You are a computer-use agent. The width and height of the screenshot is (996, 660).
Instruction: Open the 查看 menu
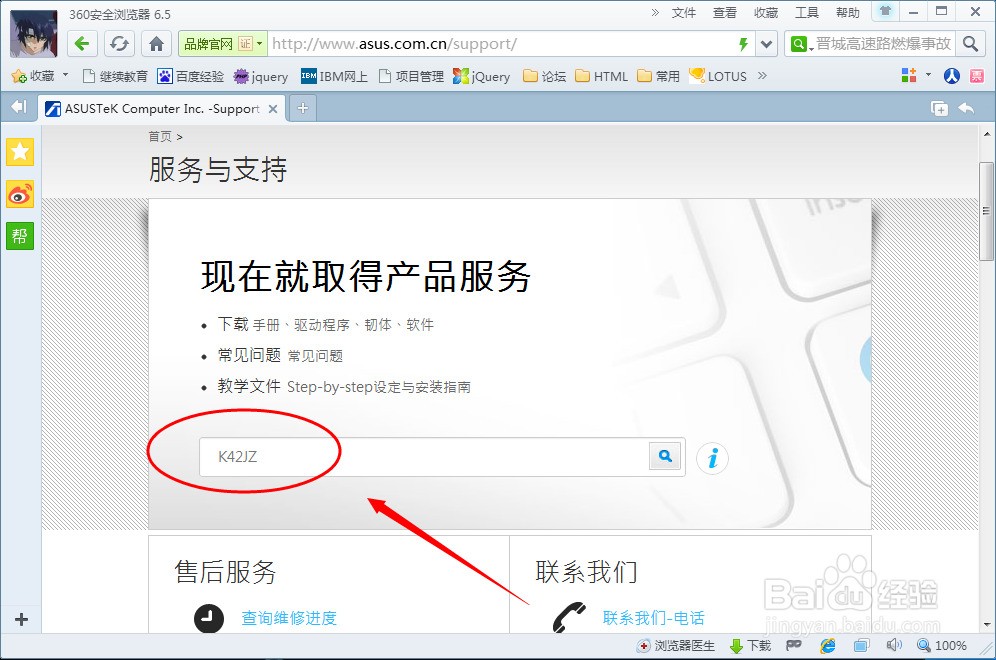click(x=724, y=13)
